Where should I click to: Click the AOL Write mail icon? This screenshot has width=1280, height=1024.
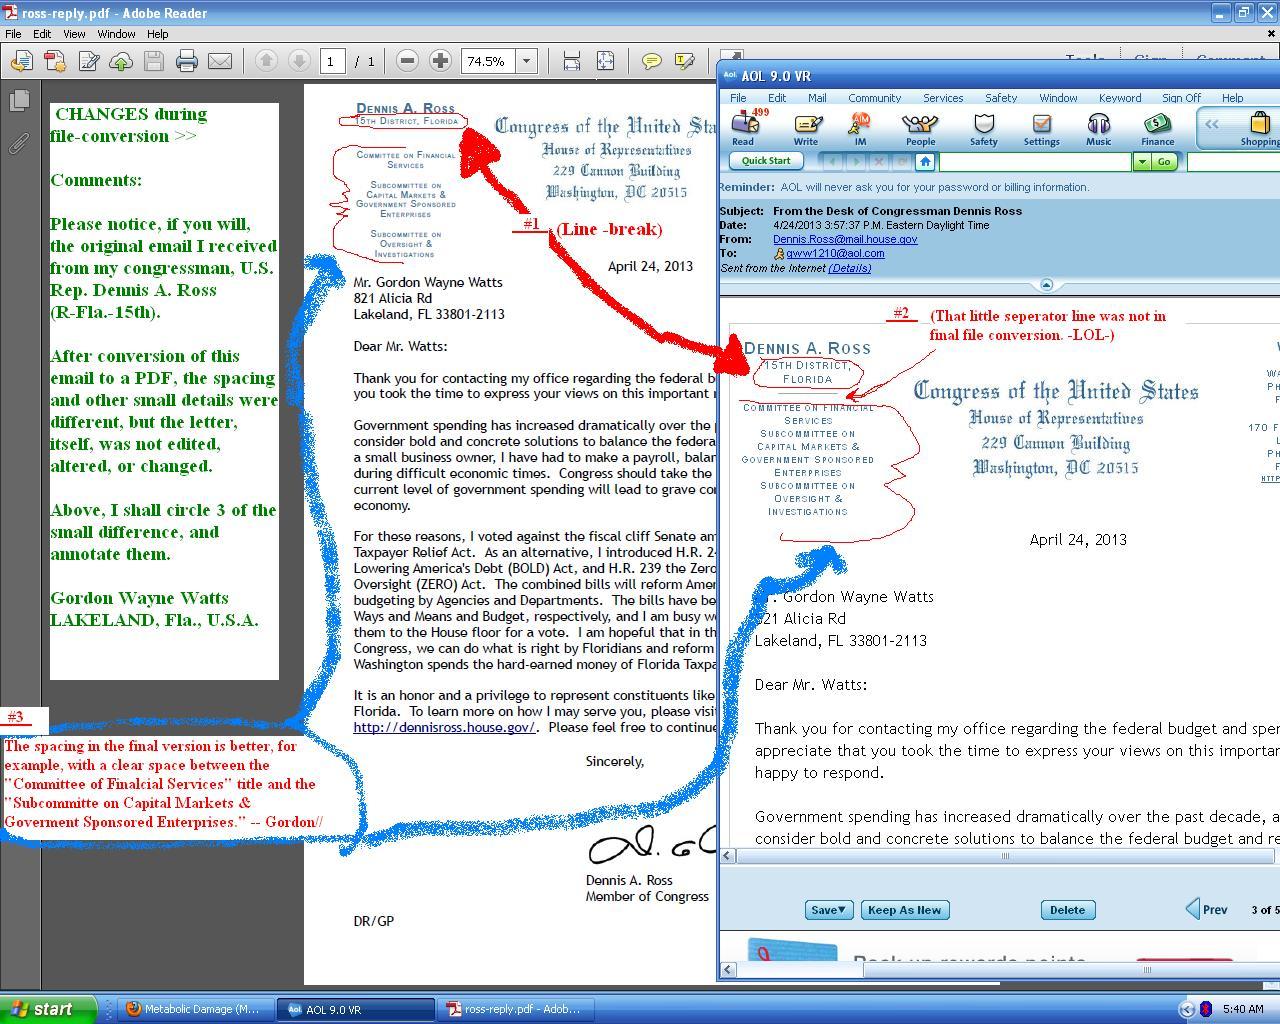806,128
